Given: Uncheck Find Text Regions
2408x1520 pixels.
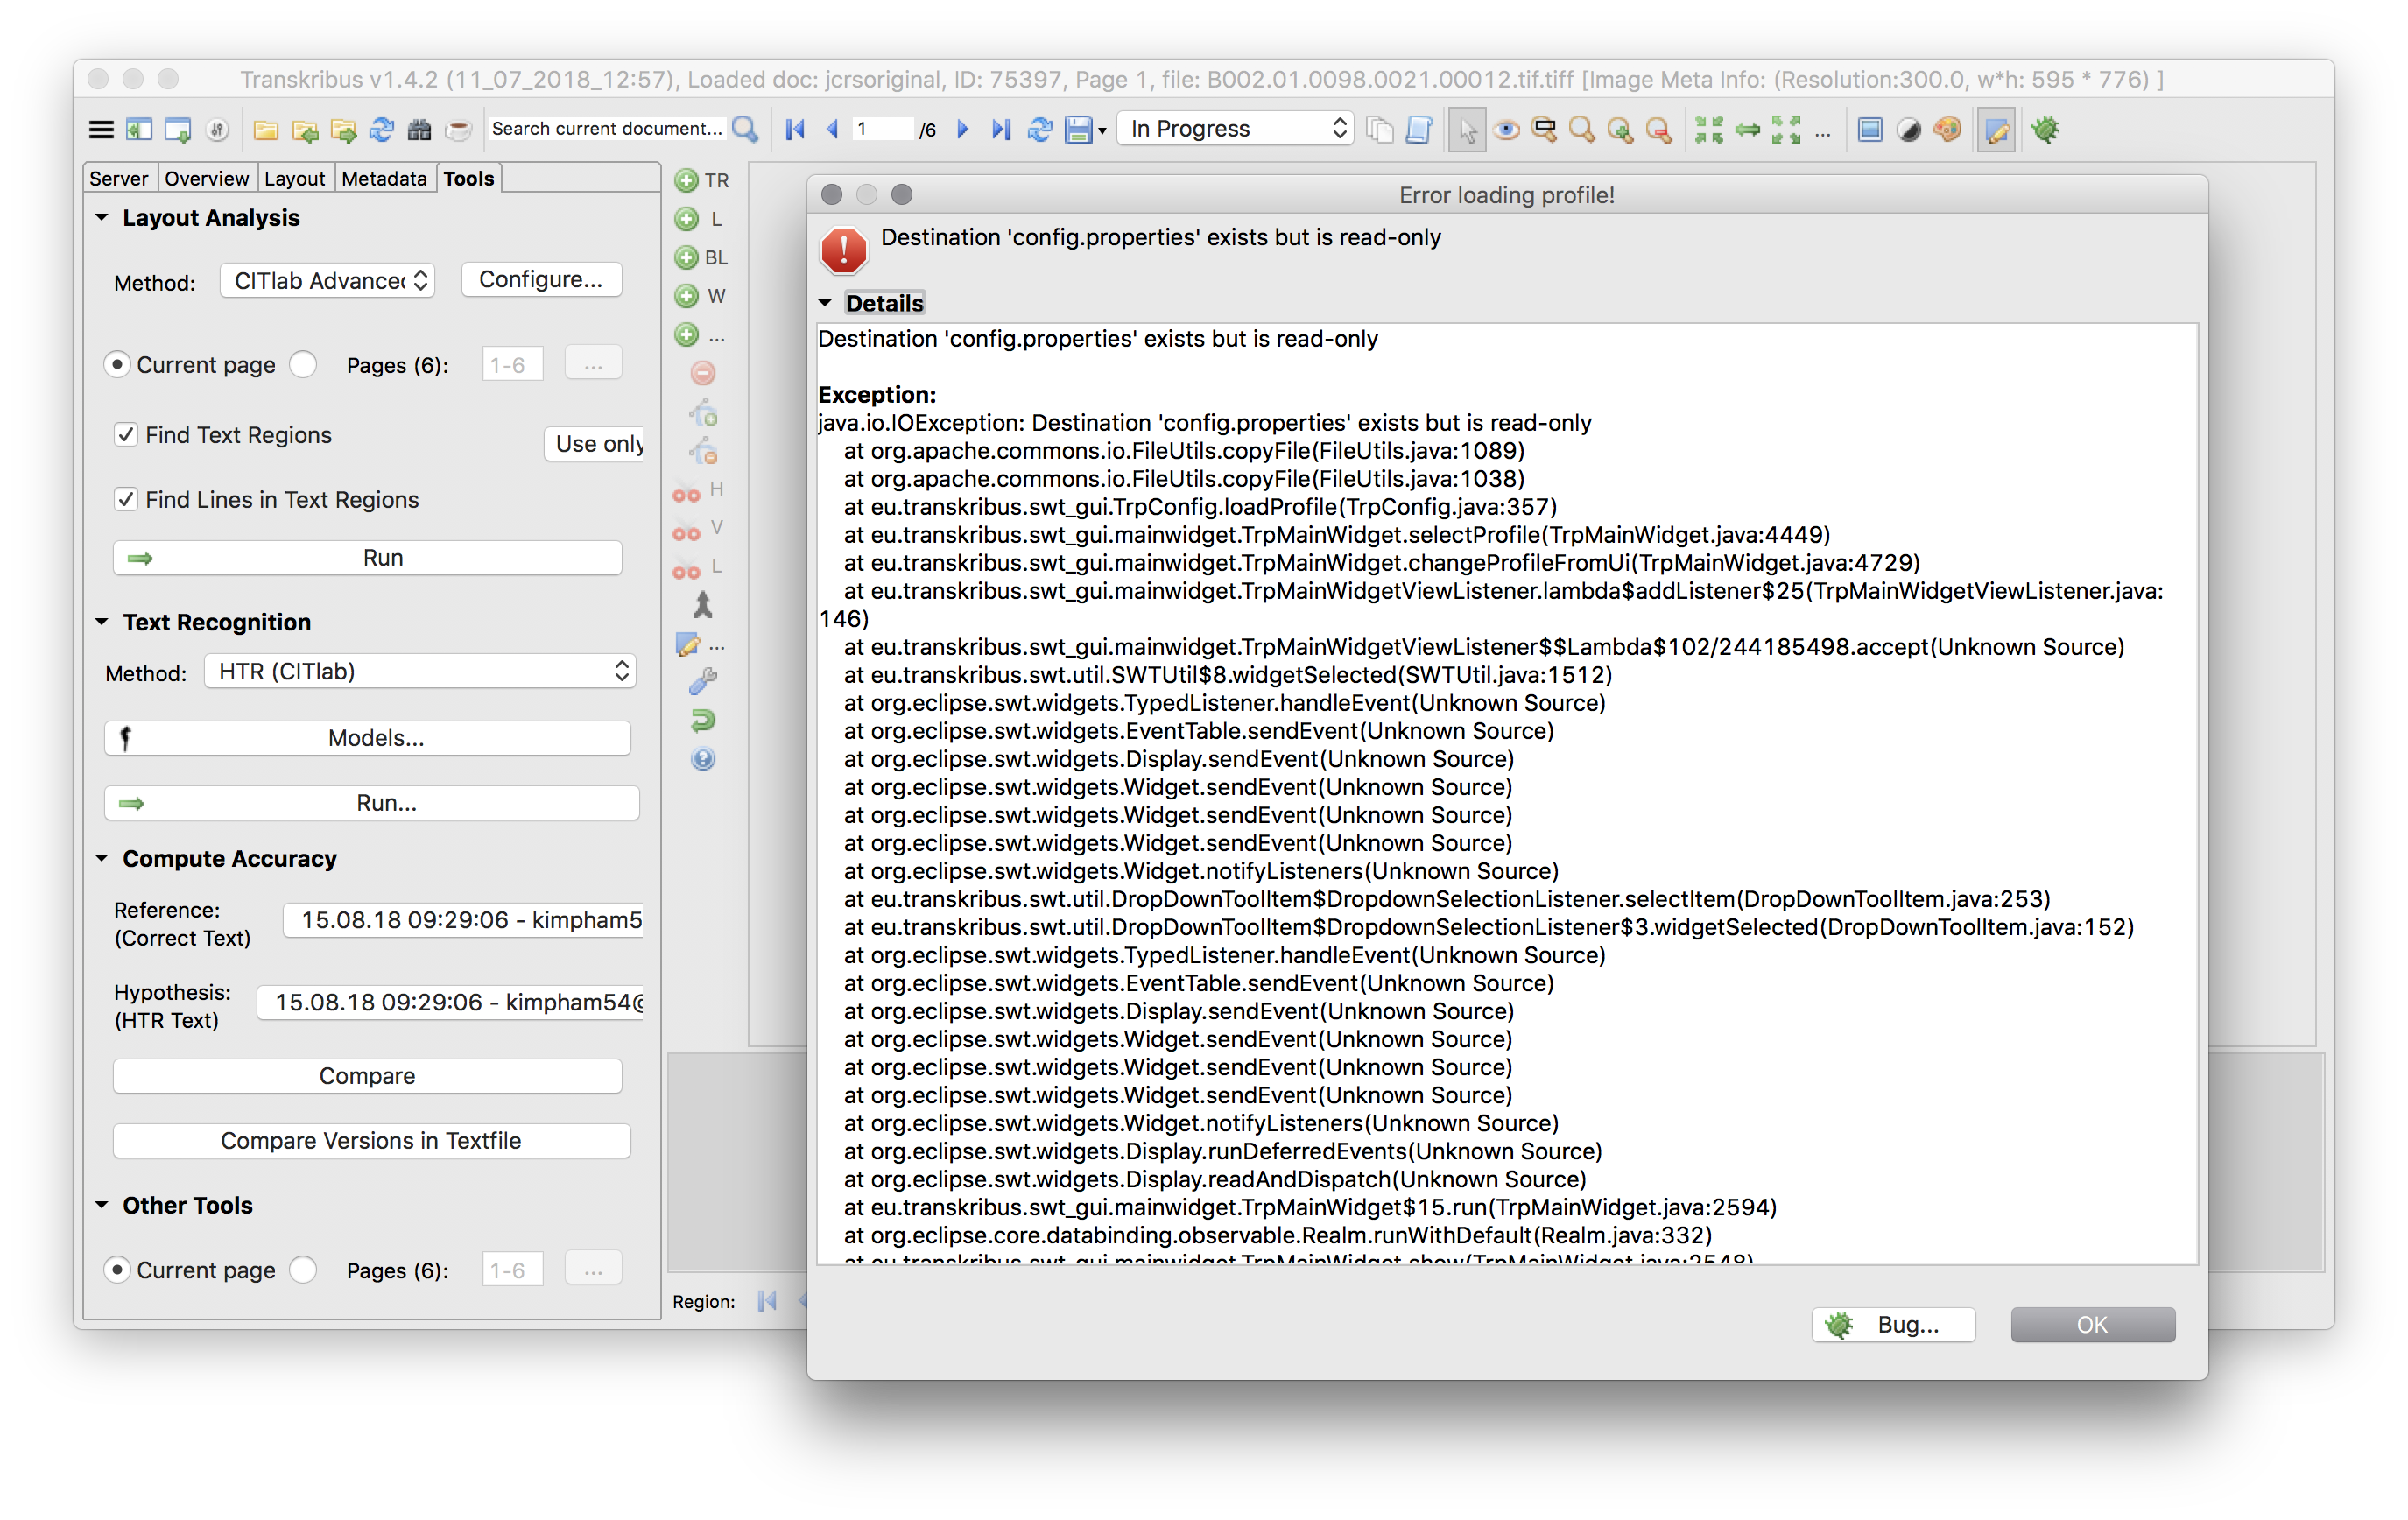Looking at the screenshot, I should point(125,434).
